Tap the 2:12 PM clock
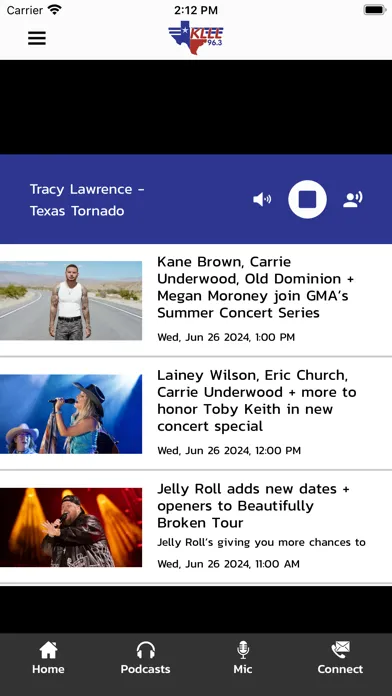This screenshot has width=392, height=696. (x=196, y=10)
